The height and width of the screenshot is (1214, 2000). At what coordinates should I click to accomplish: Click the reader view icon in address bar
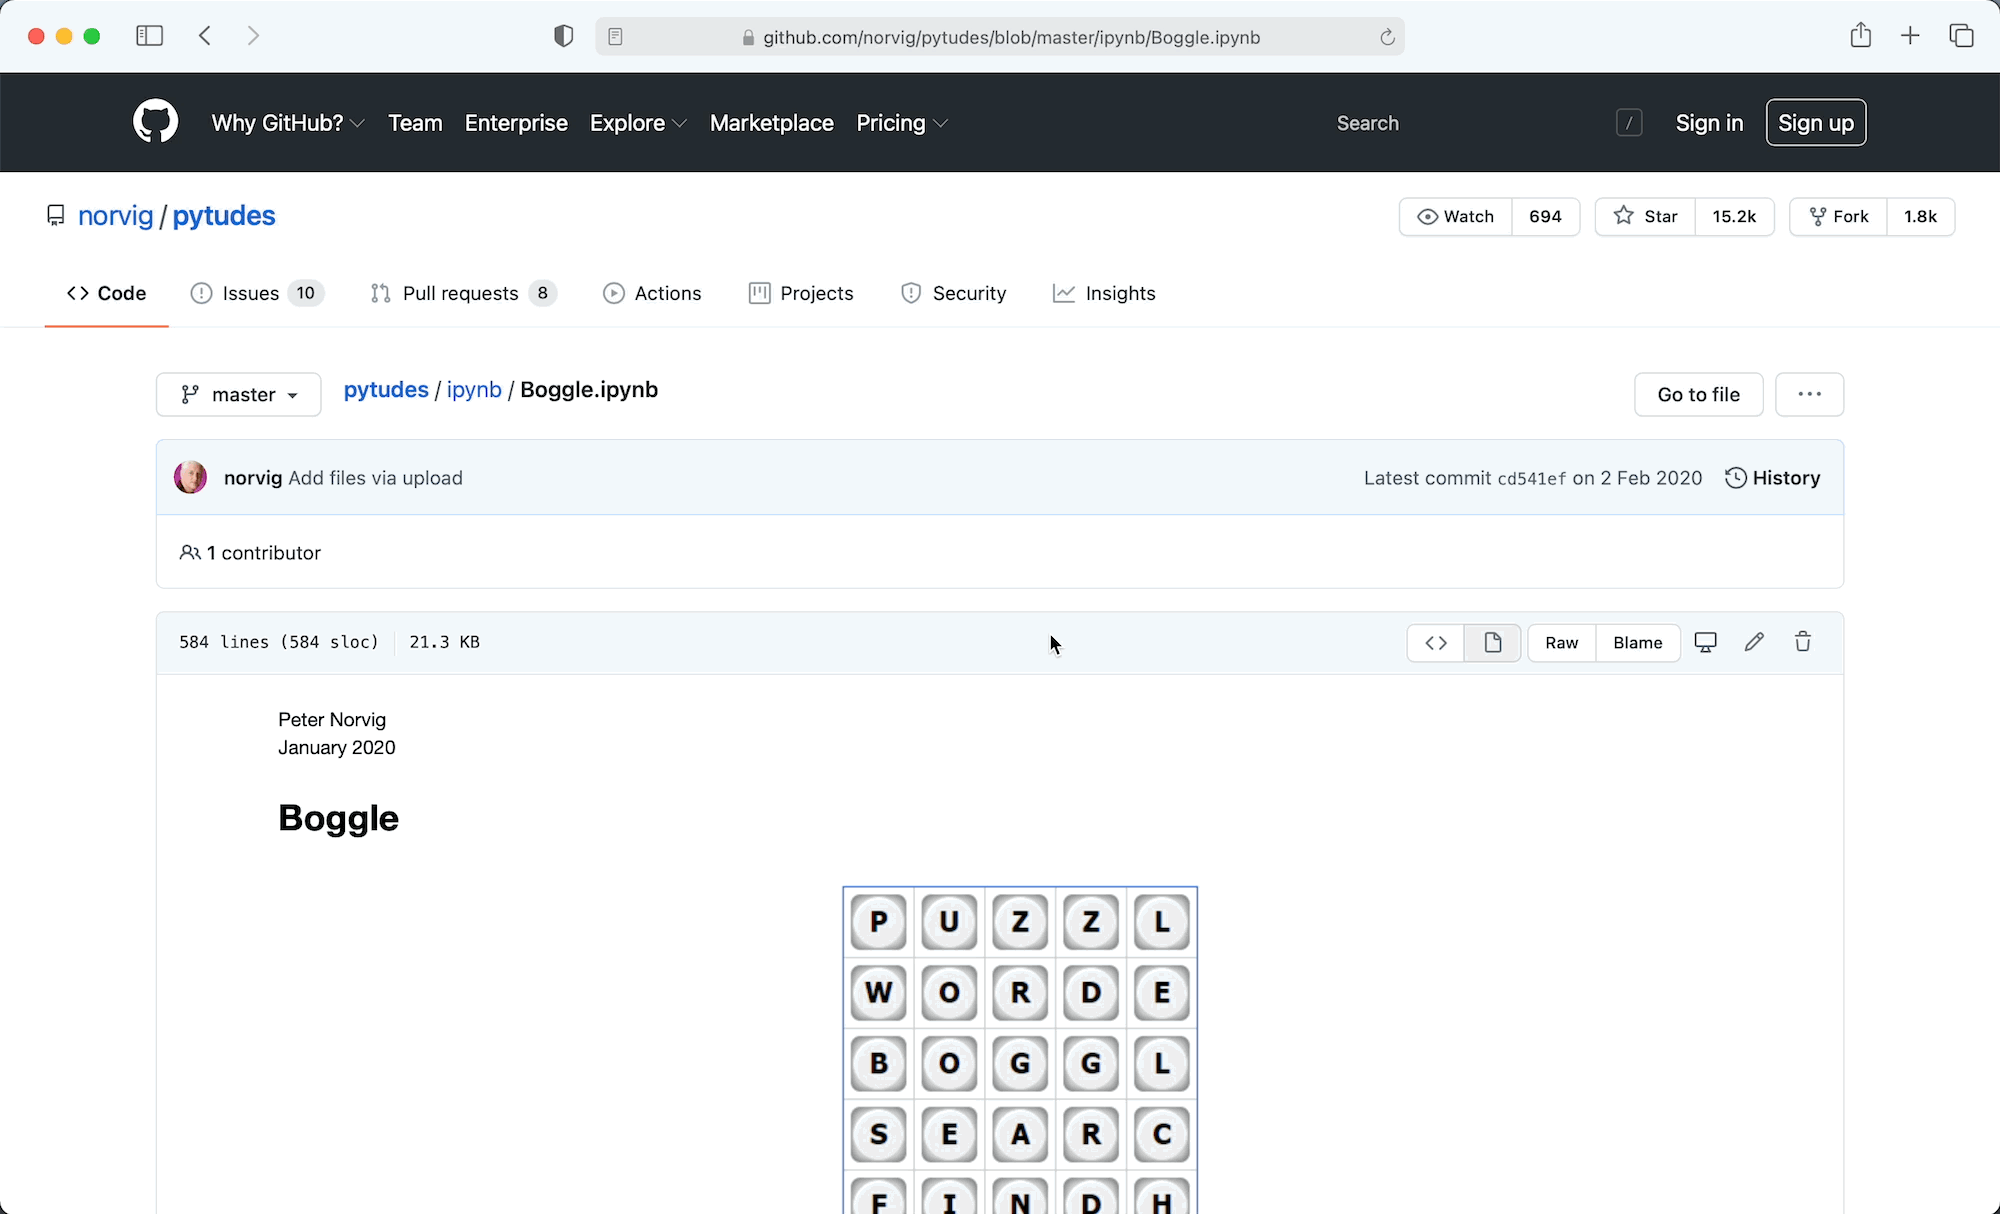(x=616, y=37)
